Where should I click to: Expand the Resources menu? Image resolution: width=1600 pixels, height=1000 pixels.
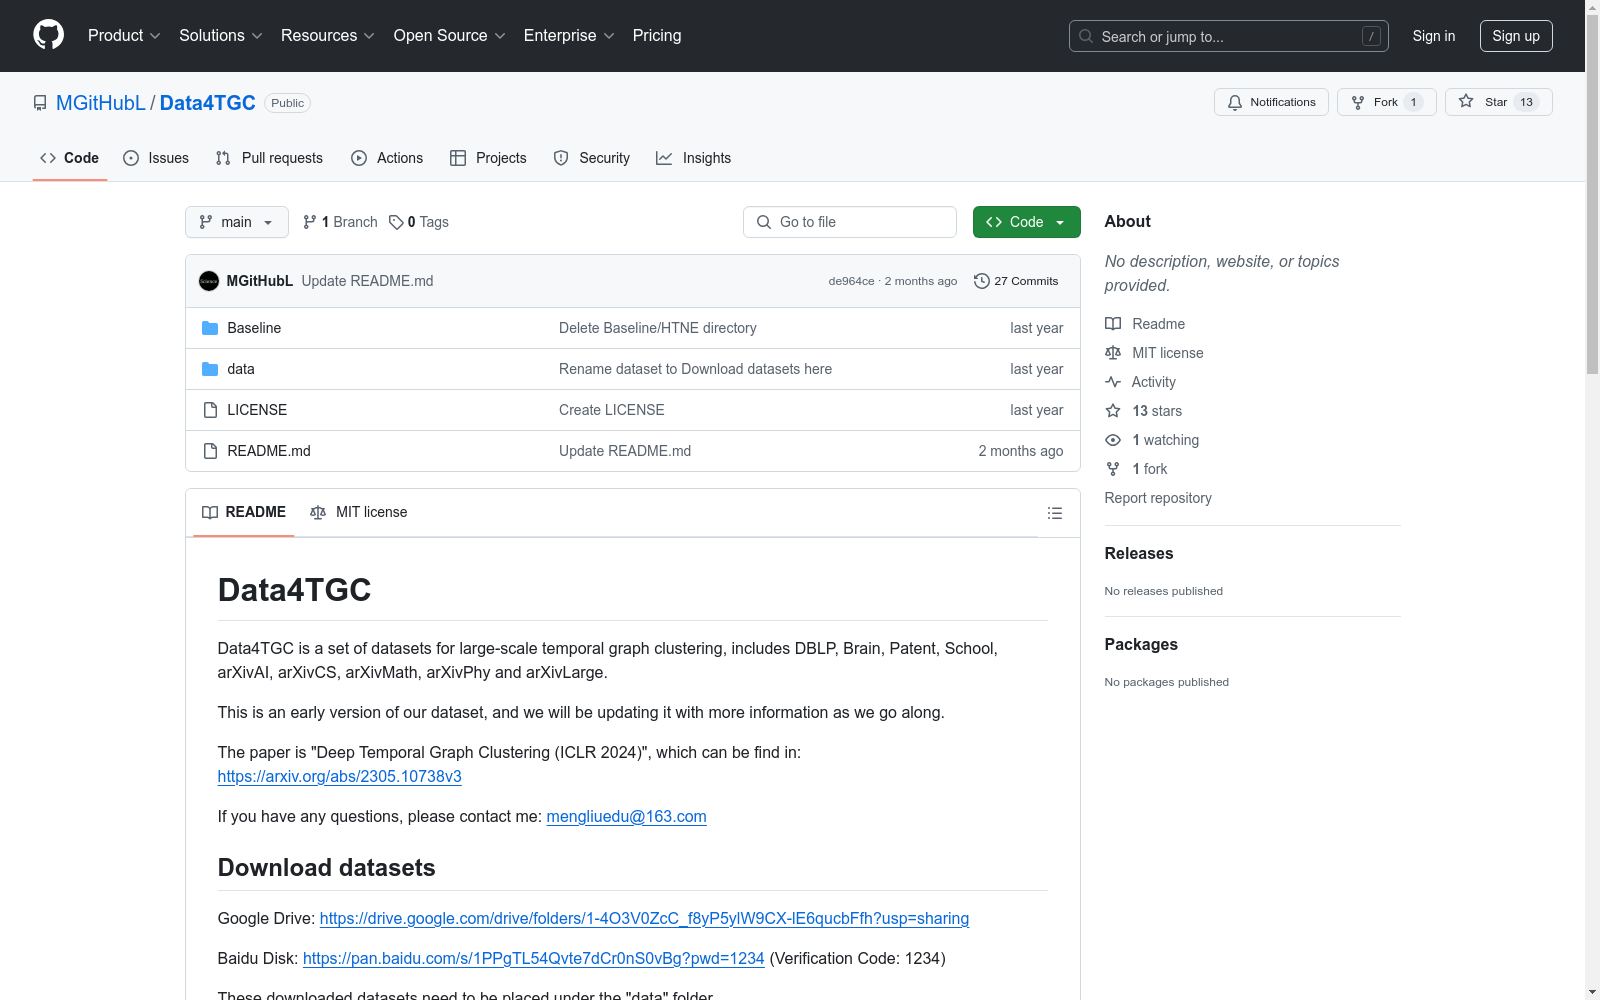point(328,36)
